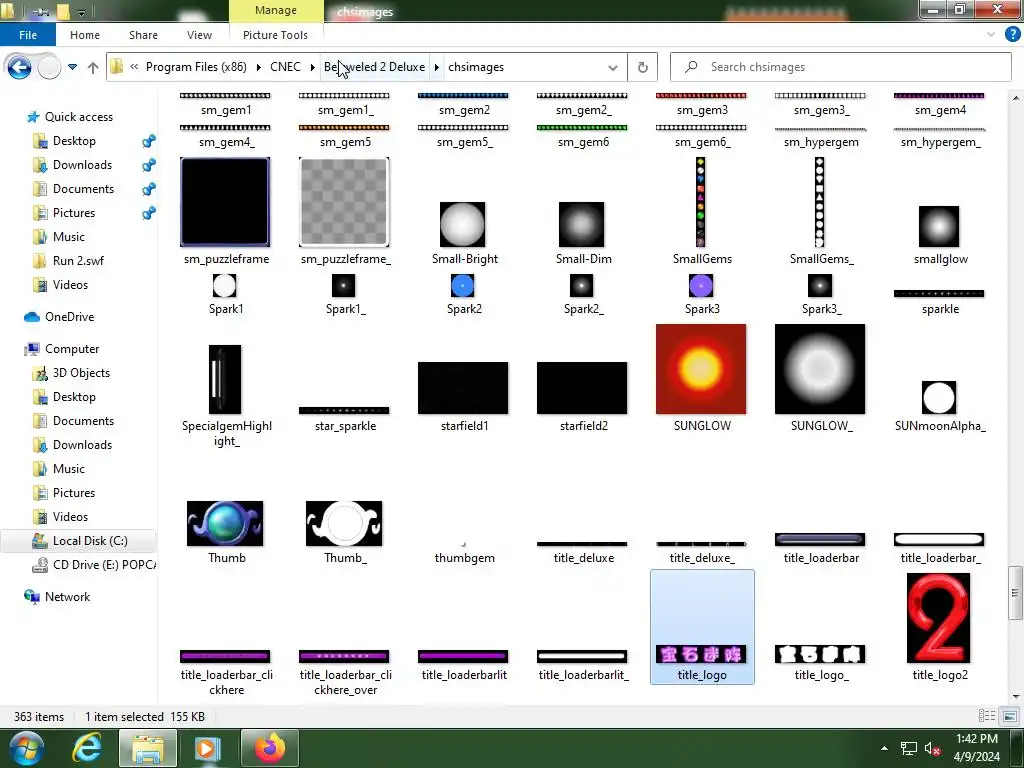
Task: Switch to large thumbnails view icon
Action: (x=1010, y=716)
